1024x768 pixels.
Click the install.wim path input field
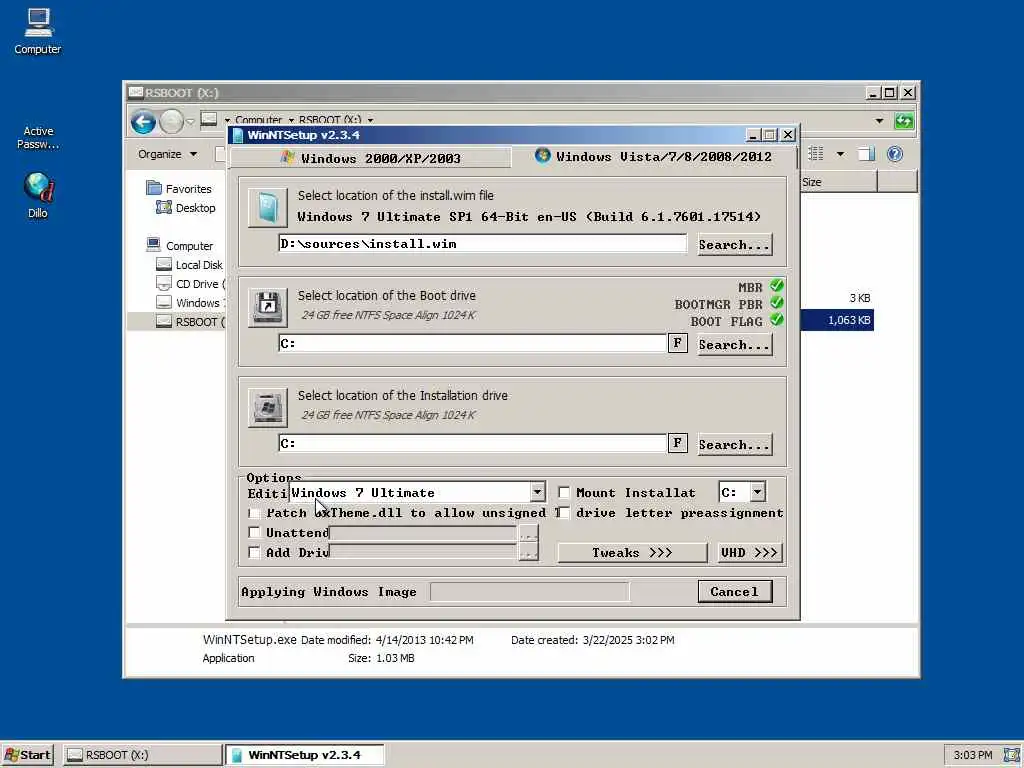(483, 244)
